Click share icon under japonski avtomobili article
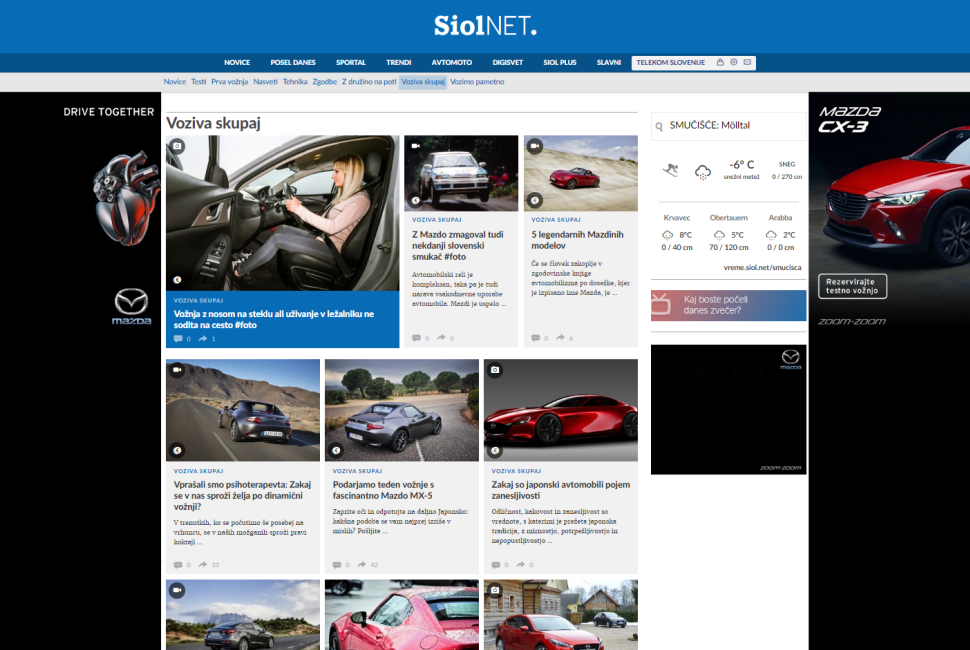Viewport: 970px width, 650px height. (520, 565)
